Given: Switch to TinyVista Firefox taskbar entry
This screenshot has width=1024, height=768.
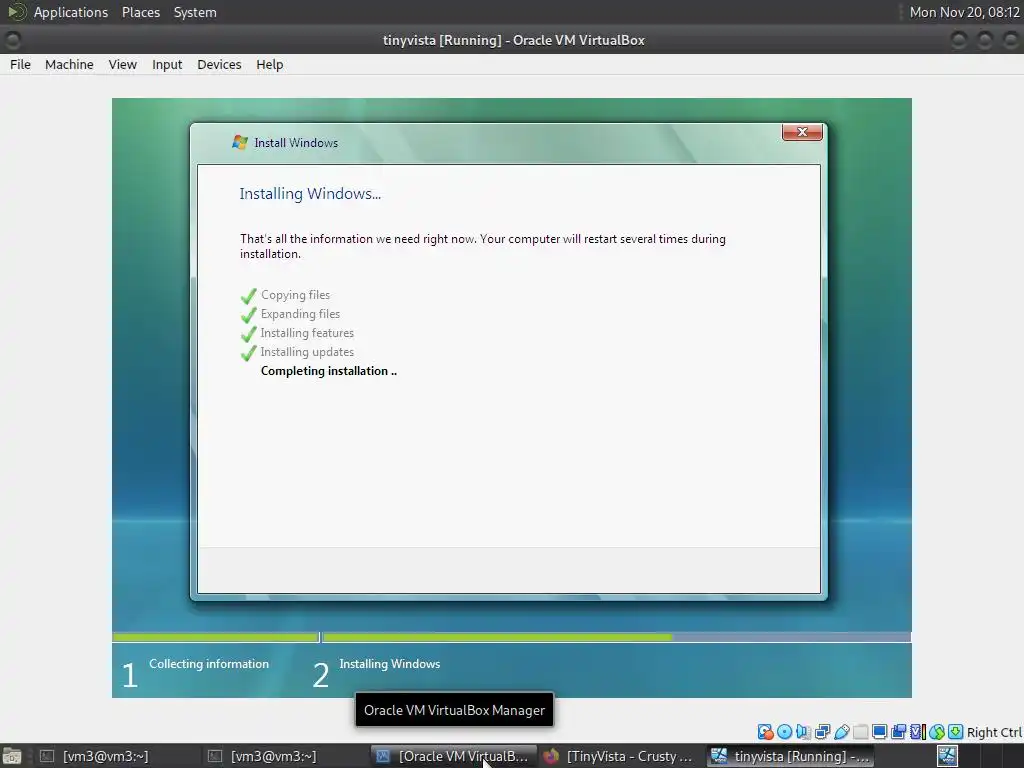Looking at the screenshot, I should pos(620,756).
